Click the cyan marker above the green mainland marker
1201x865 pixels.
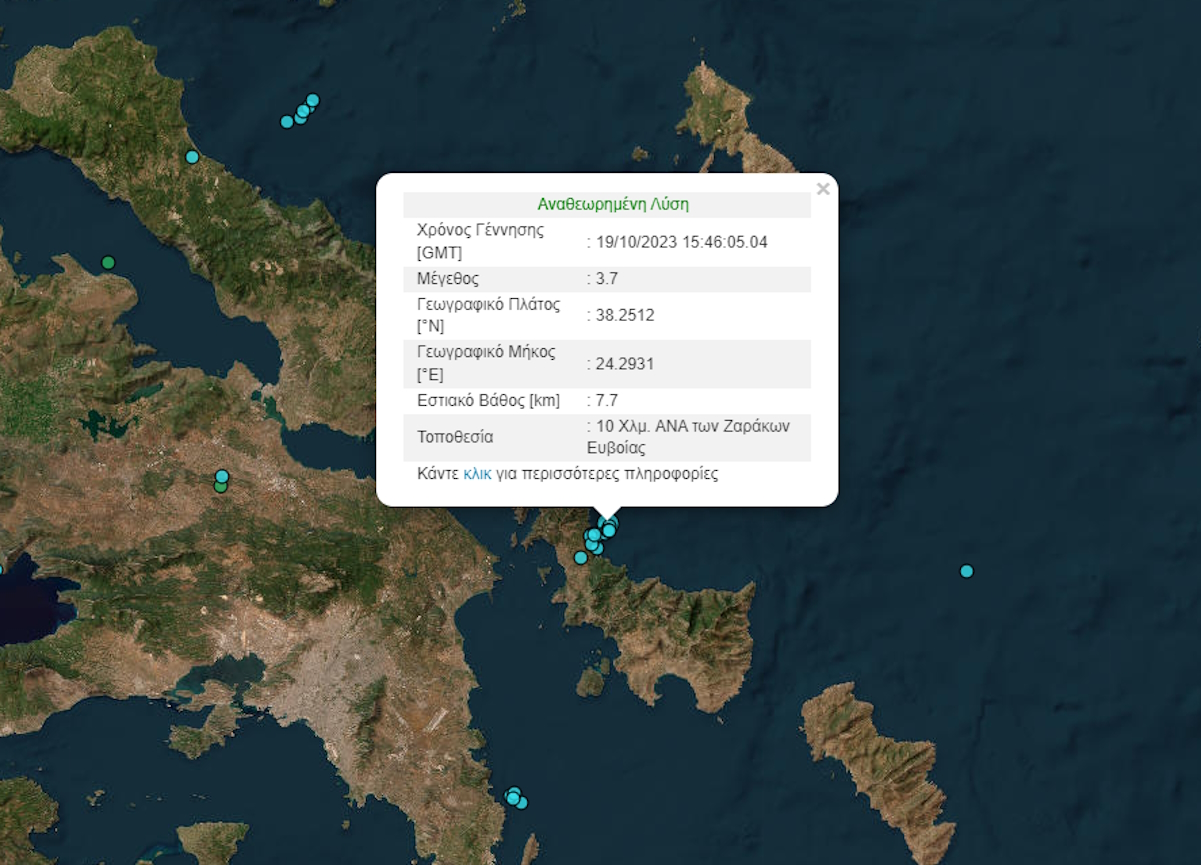pos(222,476)
